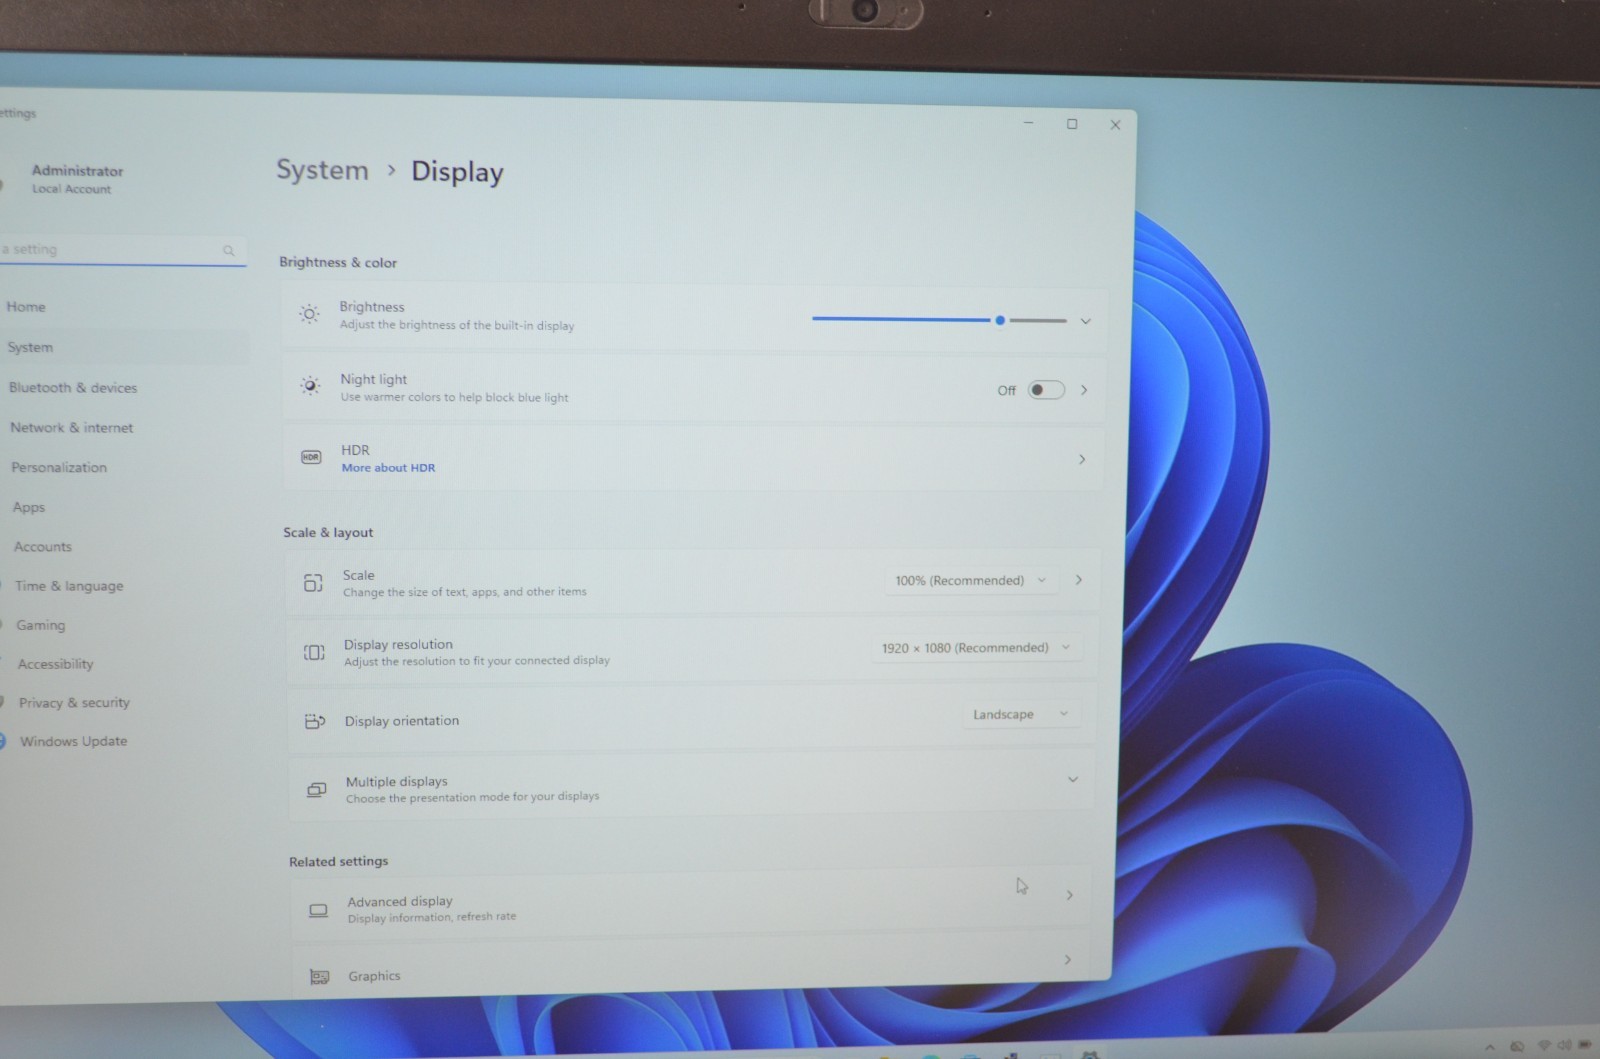
Task: Click 'Choose the presentation mode for your displays'
Action: [472, 797]
